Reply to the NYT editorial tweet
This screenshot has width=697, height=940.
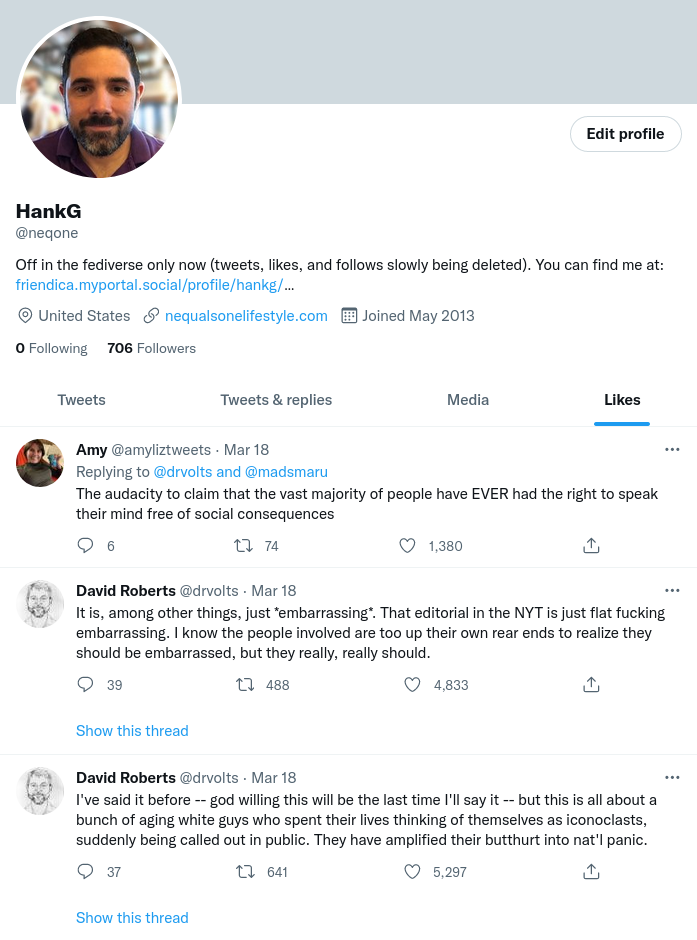coord(86,685)
